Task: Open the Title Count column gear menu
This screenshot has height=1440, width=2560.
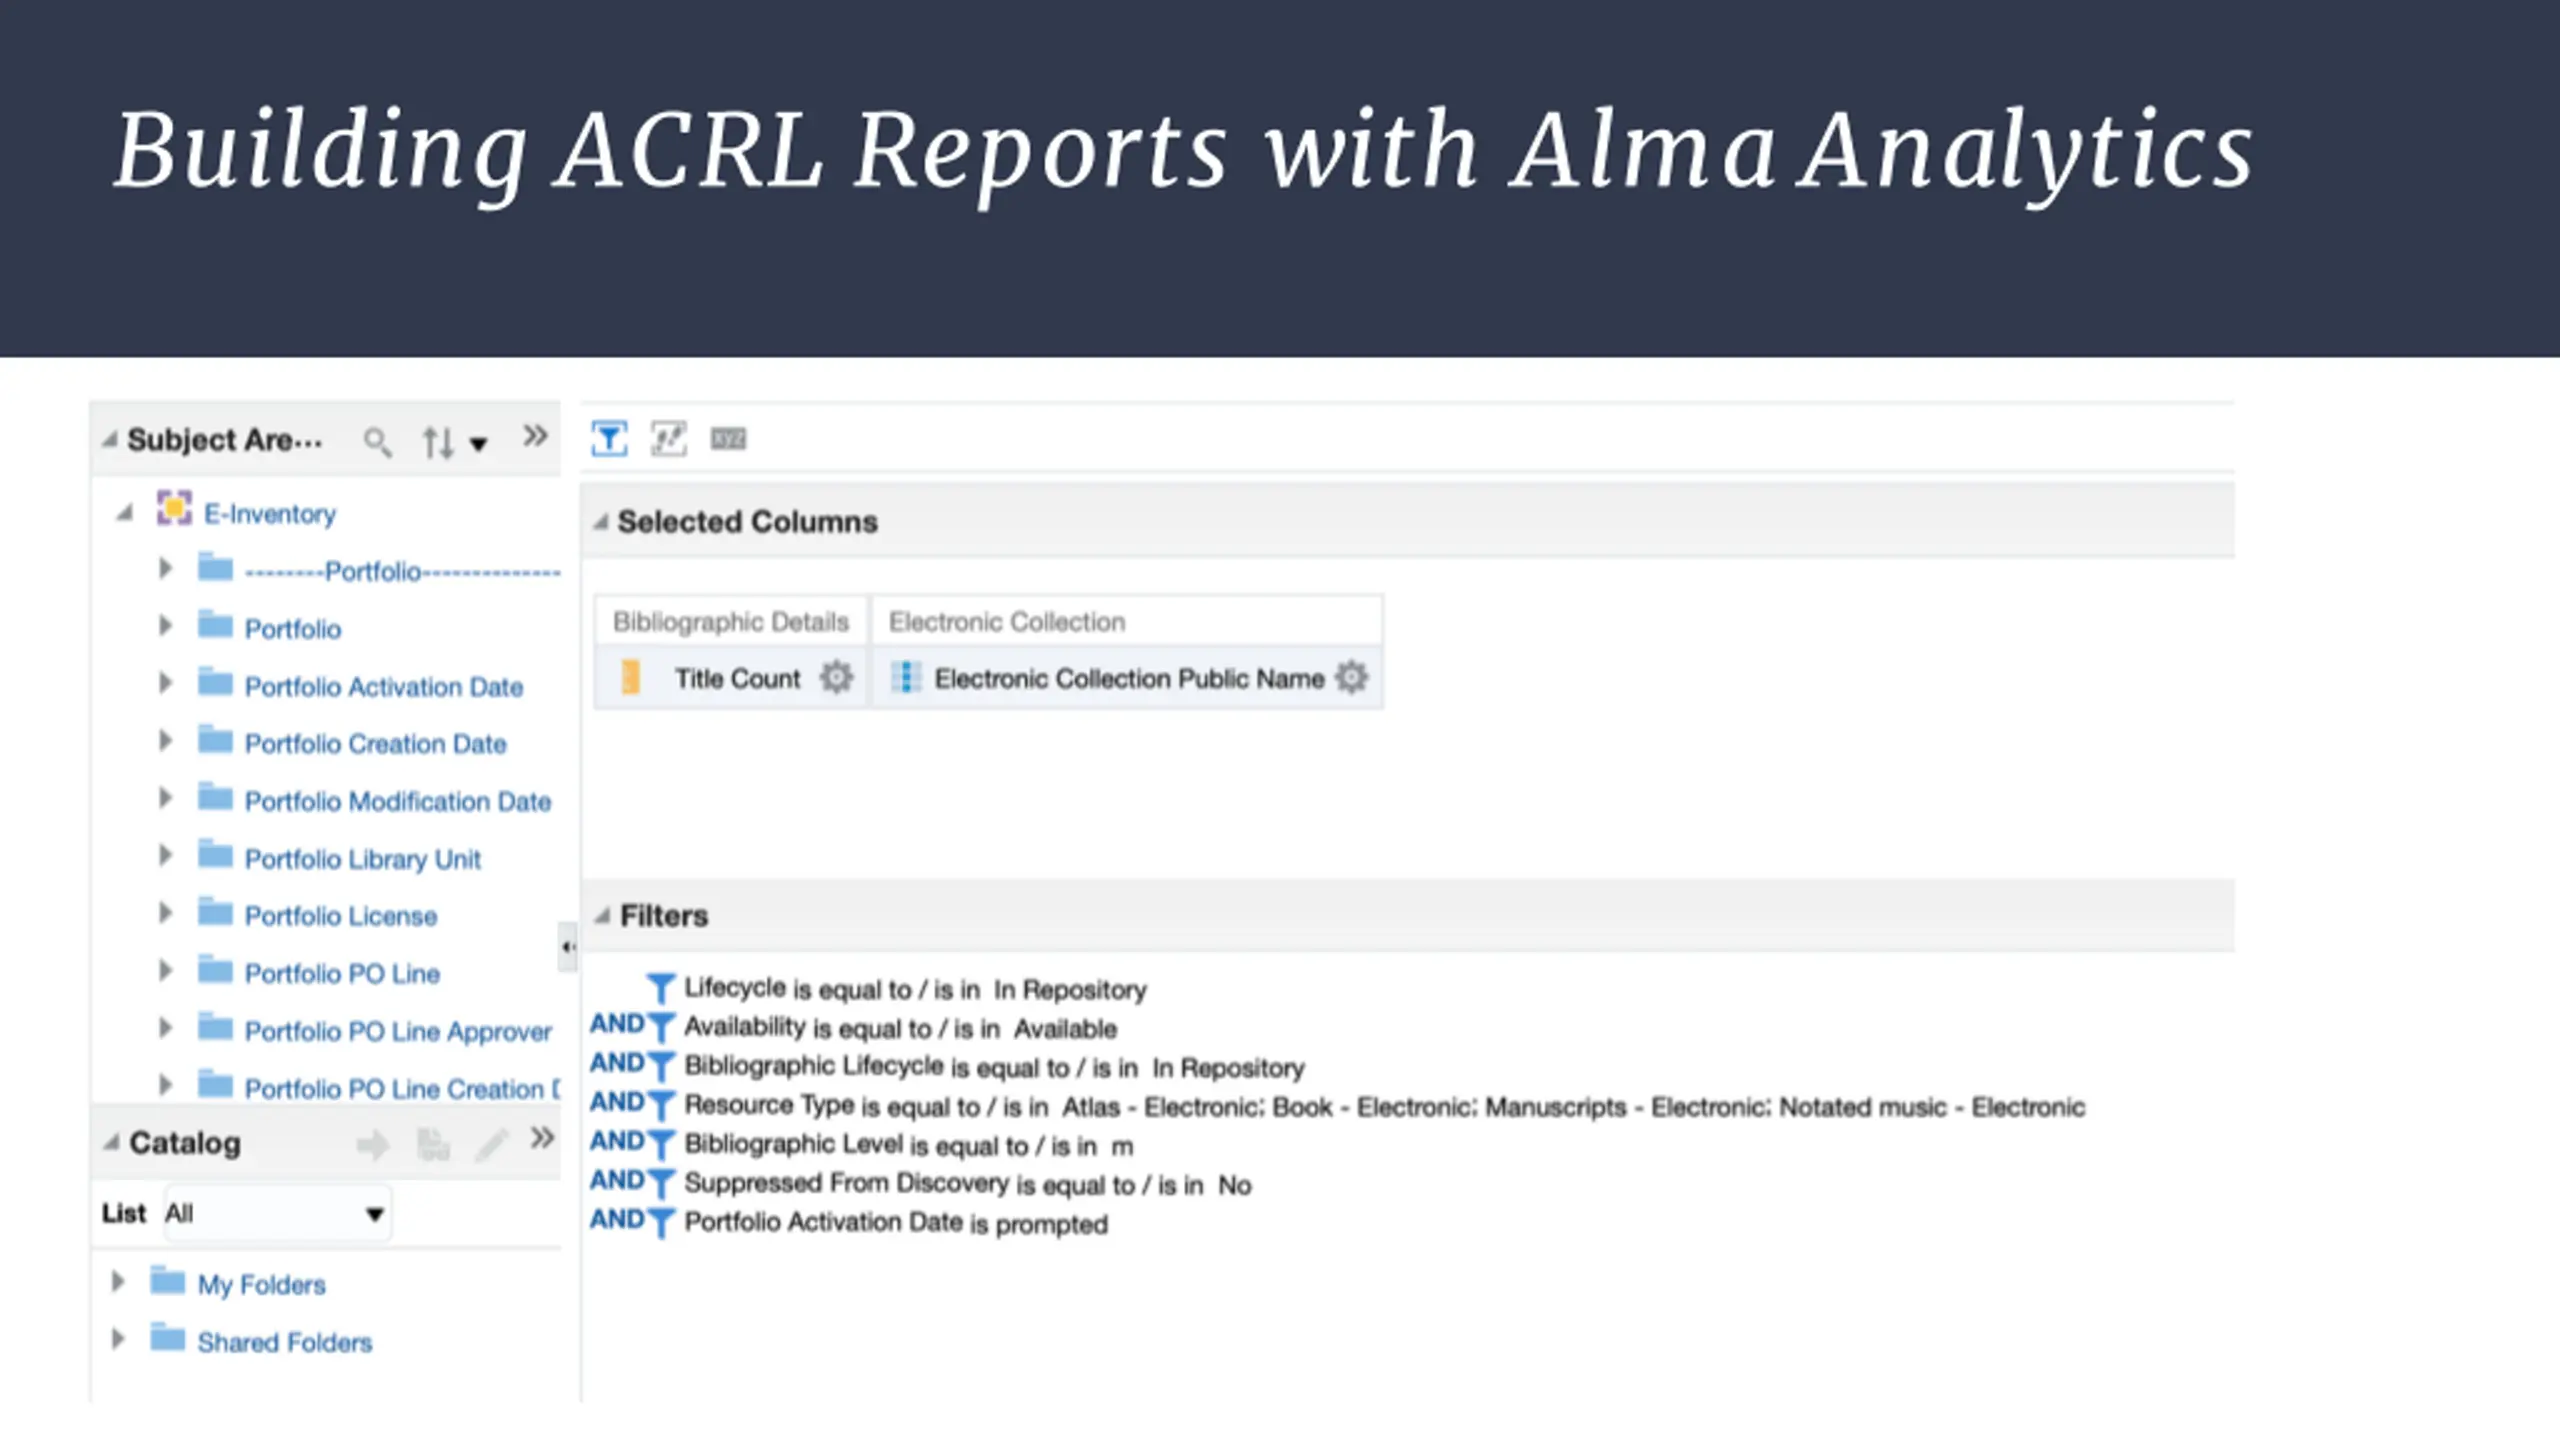Action: click(x=836, y=678)
